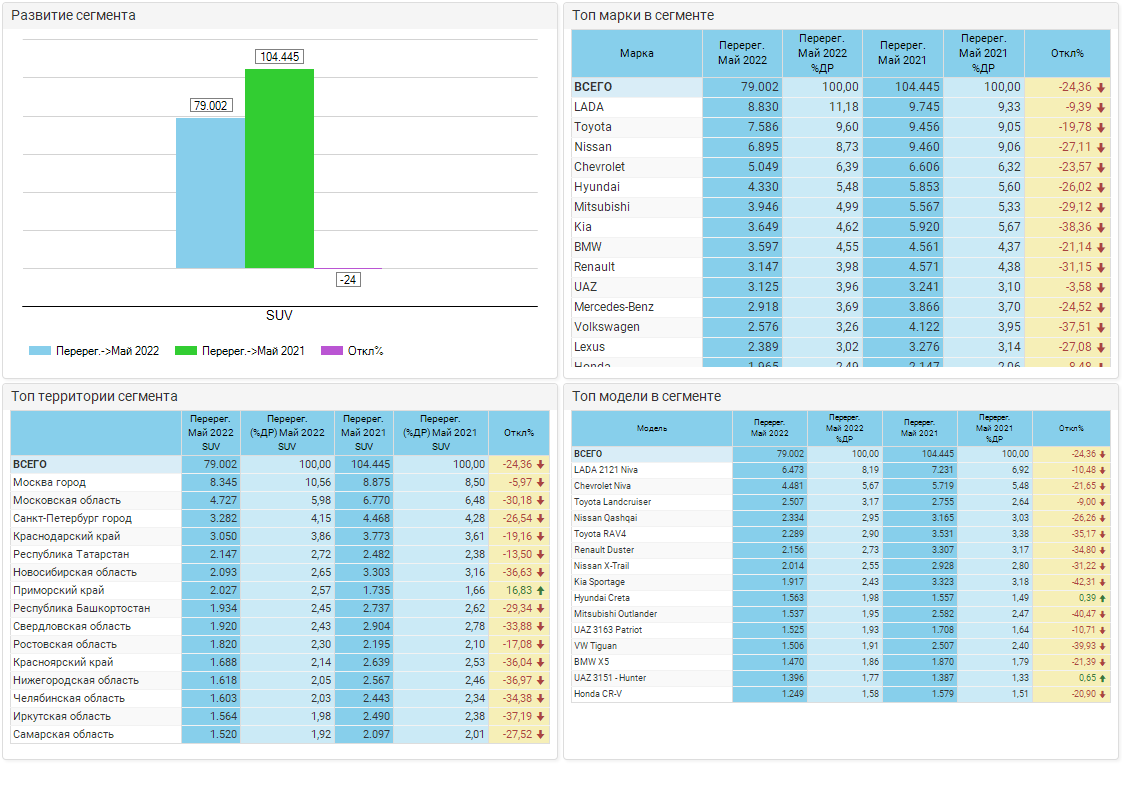Click blue legend swatch for Май 2022

[x=40, y=351]
